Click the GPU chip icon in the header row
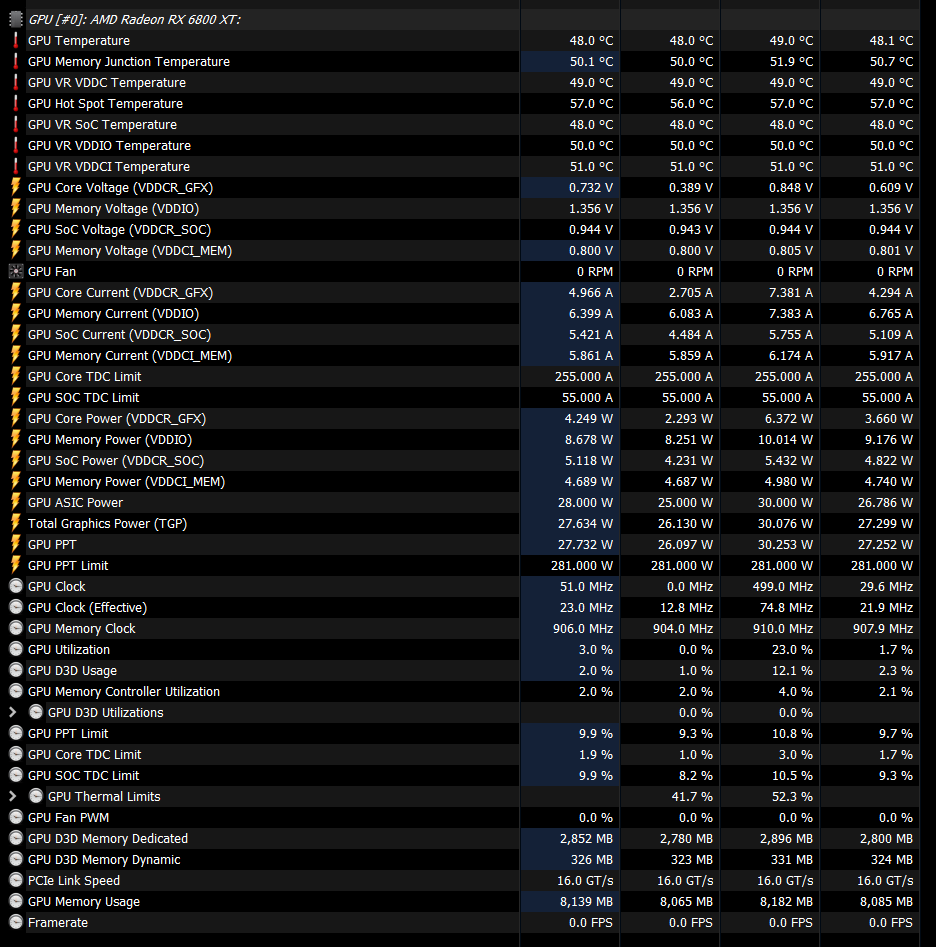936x947 pixels. [x=16, y=19]
